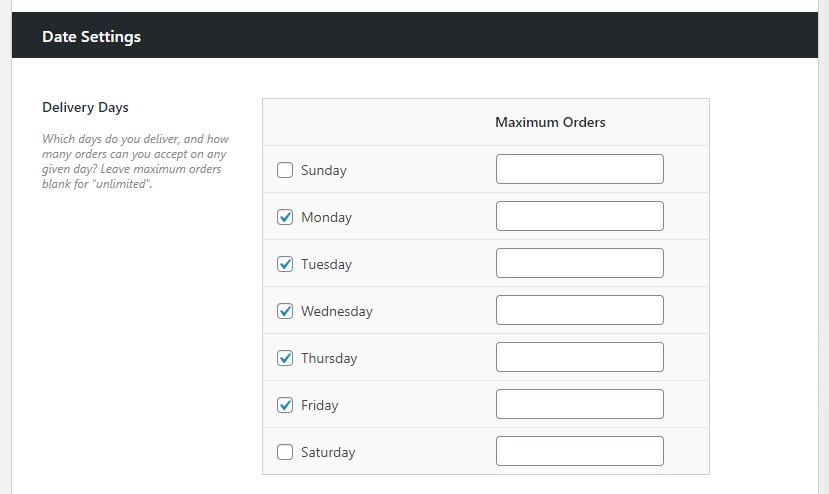Toggle the Thursday delivery checkbox
The width and height of the screenshot is (829, 494).
[285, 358]
